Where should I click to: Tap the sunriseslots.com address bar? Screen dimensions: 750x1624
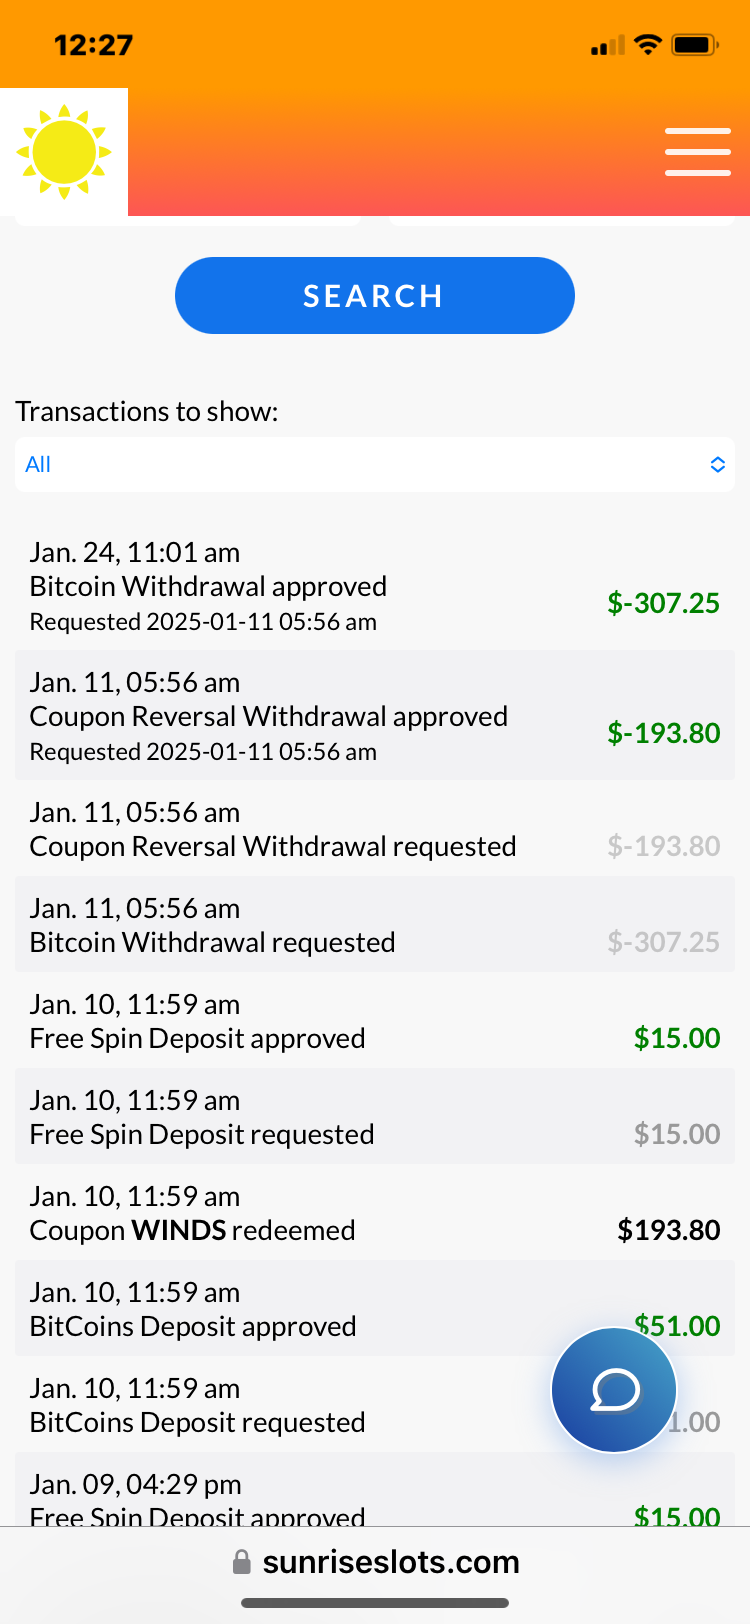click(x=390, y=1562)
